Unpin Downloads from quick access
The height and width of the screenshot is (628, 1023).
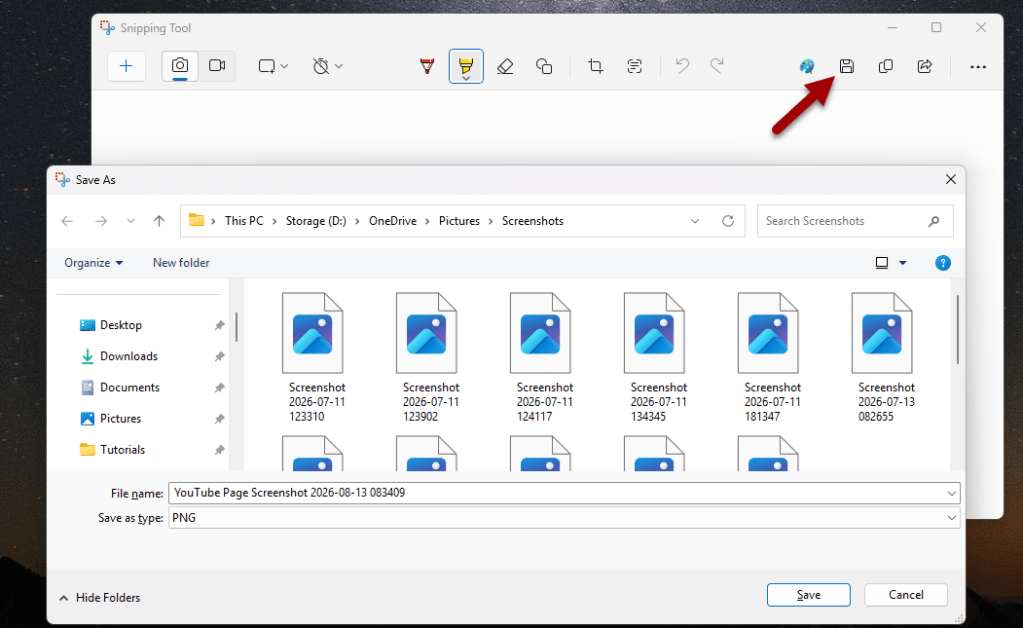point(219,356)
